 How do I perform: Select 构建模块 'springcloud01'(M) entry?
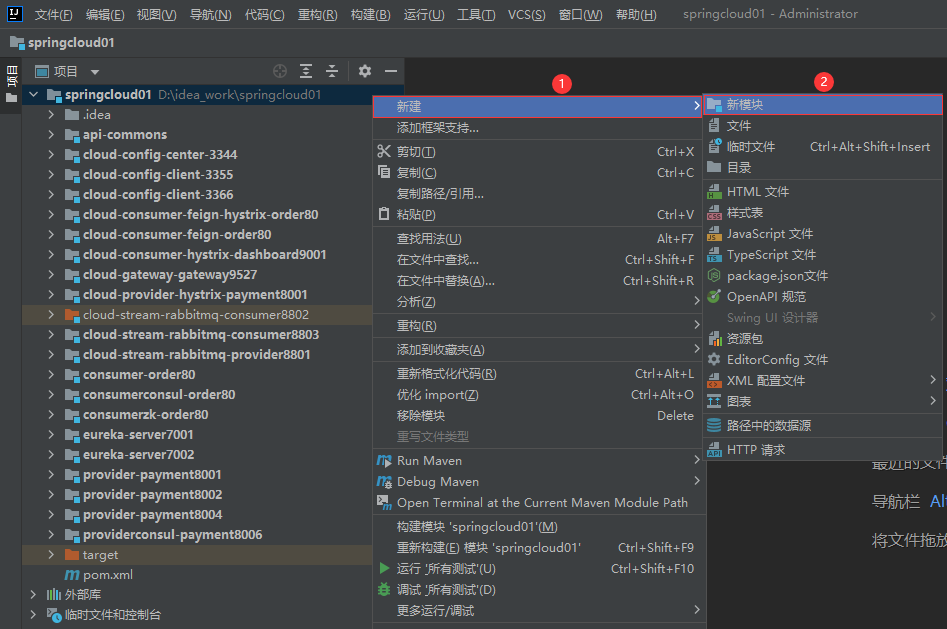(x=538, y=527)
